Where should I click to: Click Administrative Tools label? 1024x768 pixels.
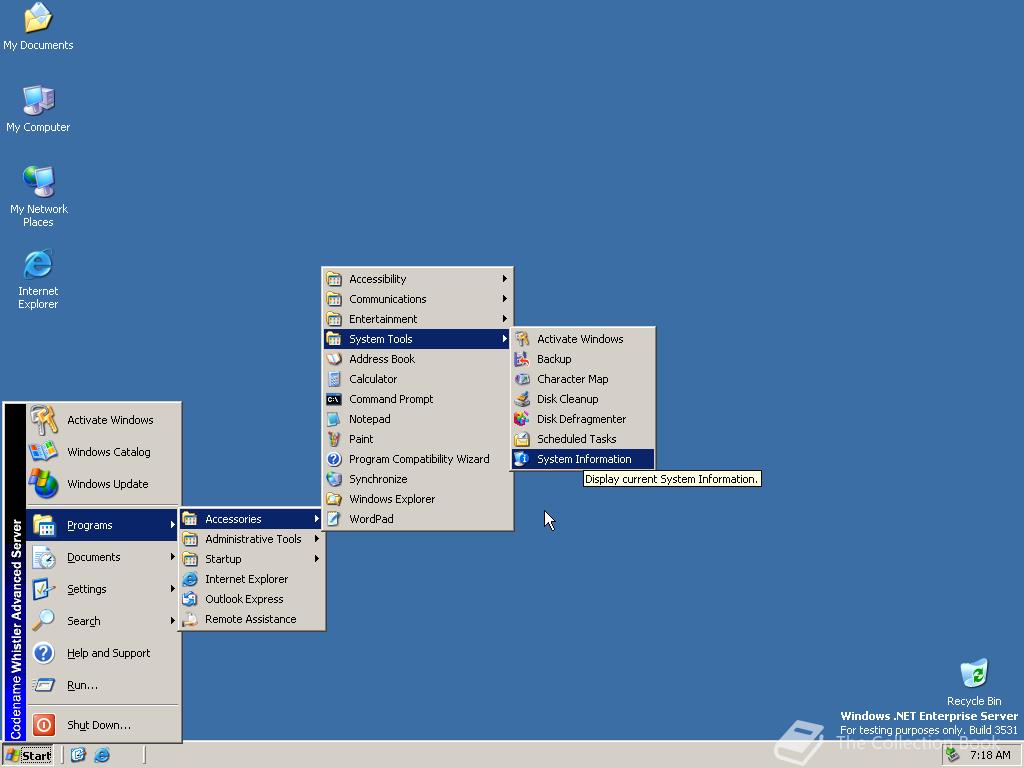[x=253, y=539]
